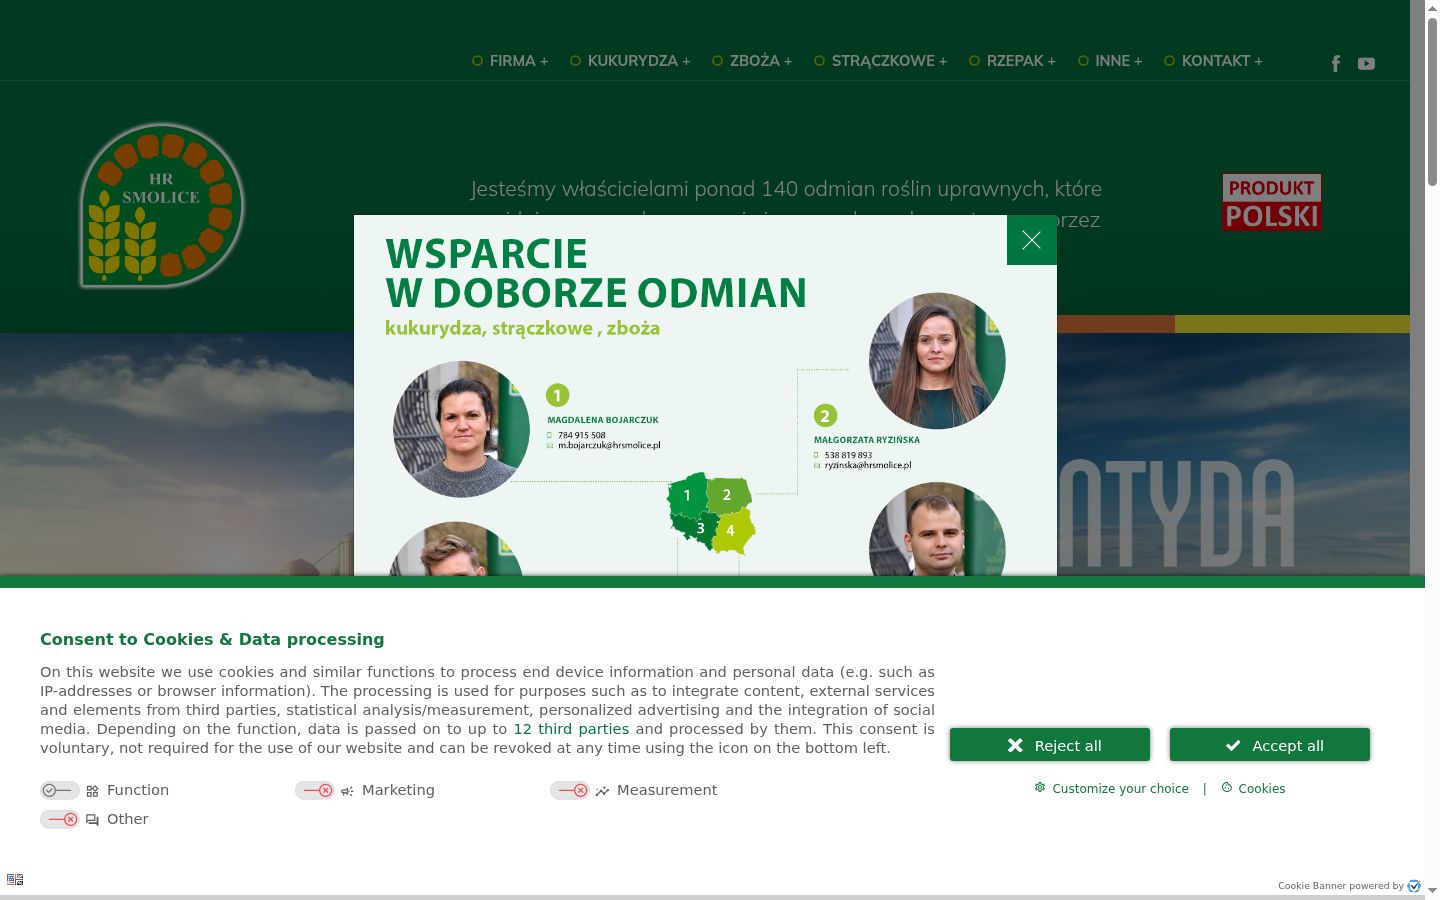Click the Consent to Cookies heading
The width and height of the screenshot is (1440, 900).
(x=212, y=639)
